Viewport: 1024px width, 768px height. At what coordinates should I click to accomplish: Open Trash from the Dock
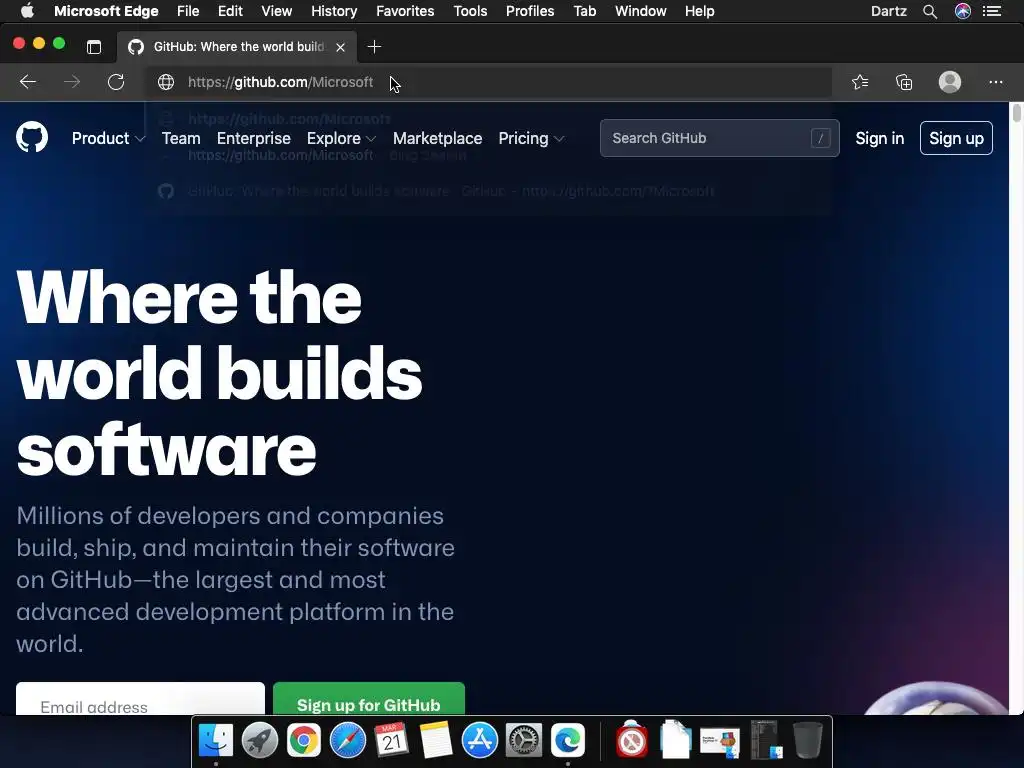808,740
